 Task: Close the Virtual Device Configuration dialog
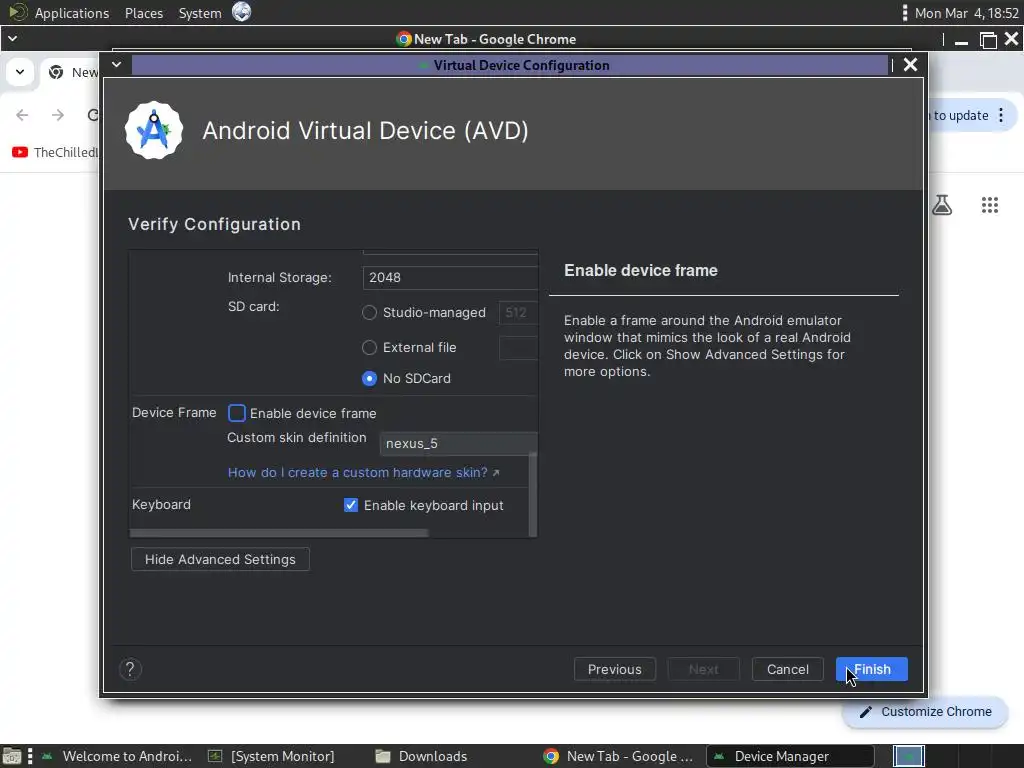[x=910, y=65]
